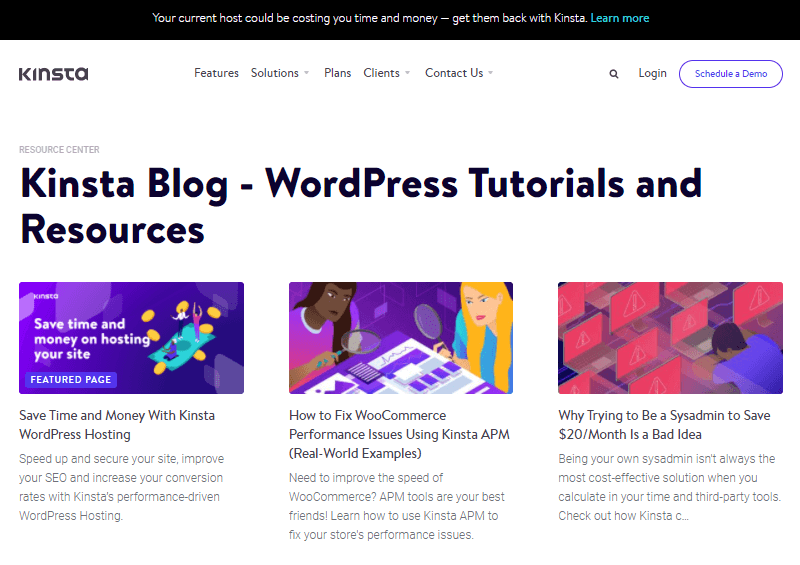Screen dimensions: 800x565
Task: Click the Schedule a Demo button
Action: click(x=731, y=74)
